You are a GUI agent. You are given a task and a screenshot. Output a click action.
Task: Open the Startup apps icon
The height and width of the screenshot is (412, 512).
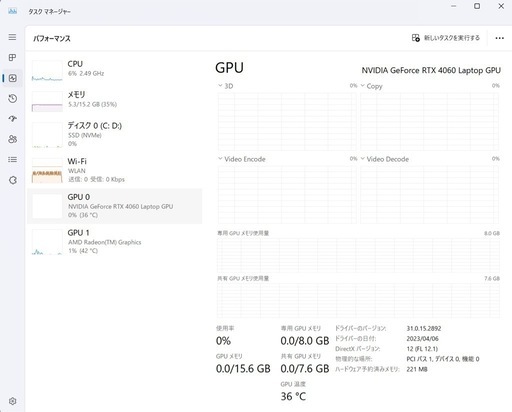(13, 119)
